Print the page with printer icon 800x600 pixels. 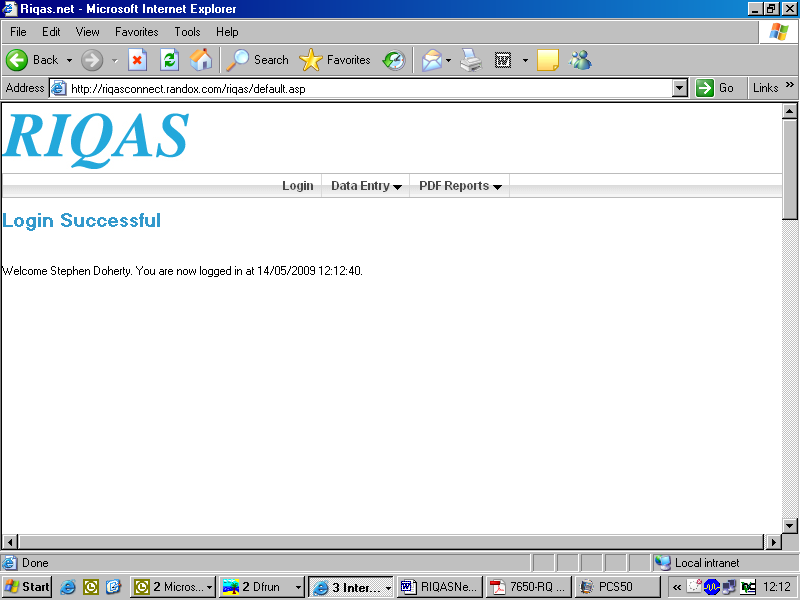coord(471,60)
